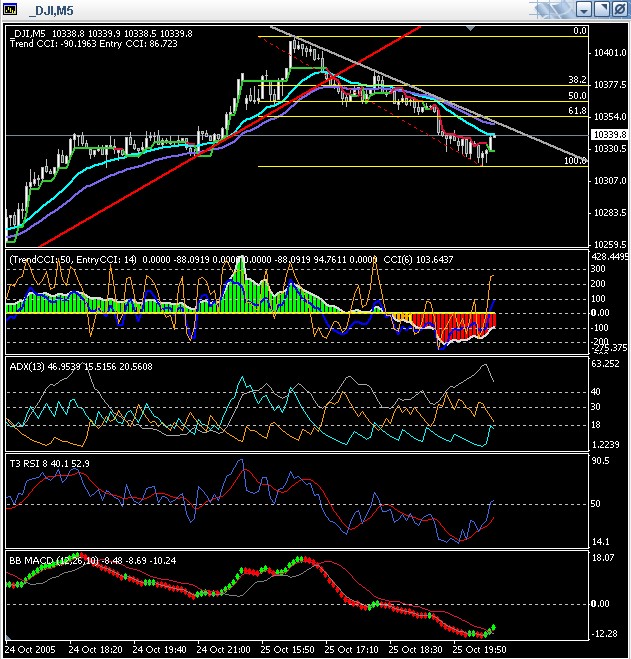Click the 25 Oct 17:10 time axis label
This screenshot has height=659, width=631.
(x=351, y=649)
